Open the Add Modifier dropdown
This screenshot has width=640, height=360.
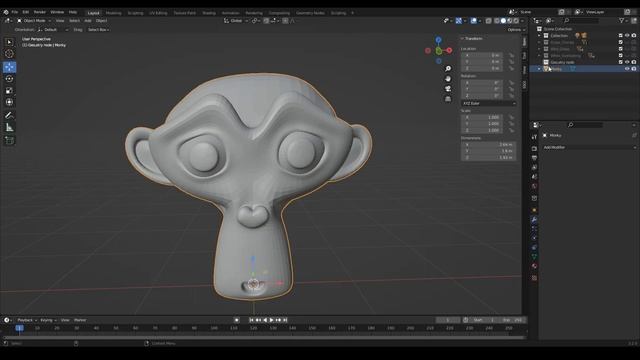[x=589, y=147]
